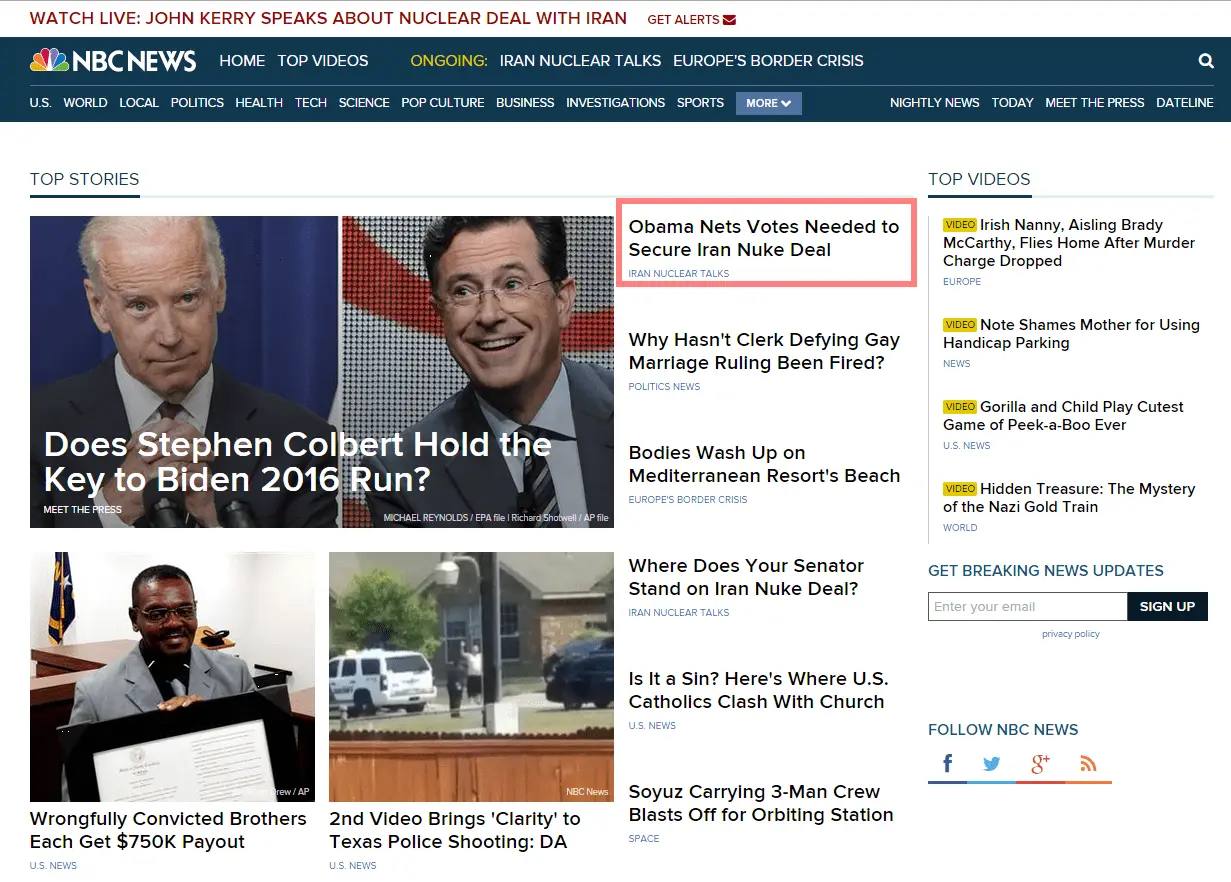Open the Dateline show link
Viewport: 1231px width, 882px height.
1185,103
